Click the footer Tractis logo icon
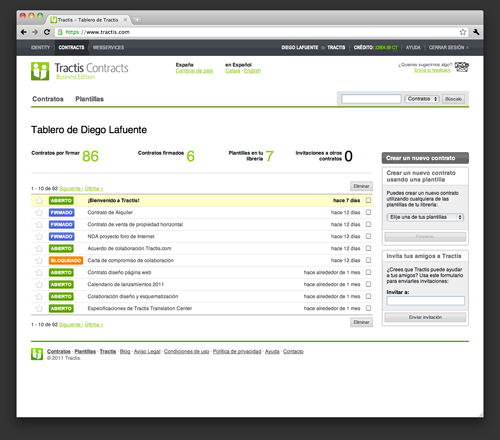The width and height of the screenshot is (500, 440). pos(37,354)
